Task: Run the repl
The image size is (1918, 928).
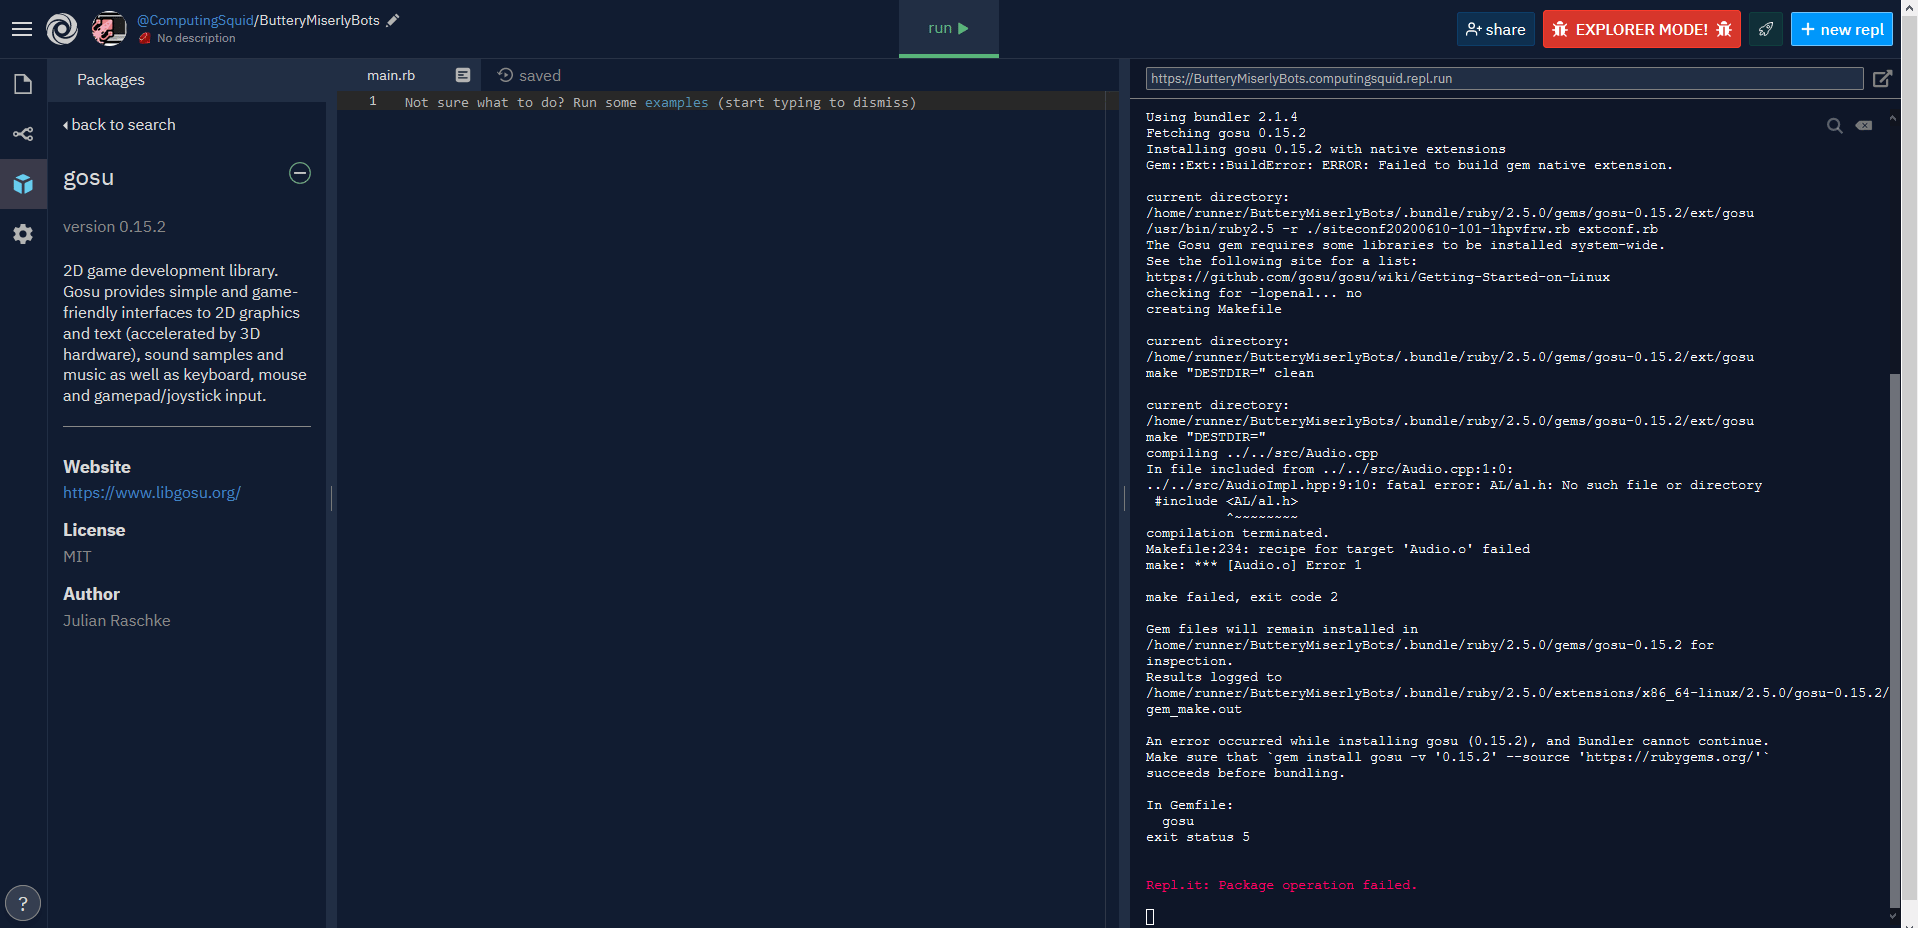Action: 948,28
